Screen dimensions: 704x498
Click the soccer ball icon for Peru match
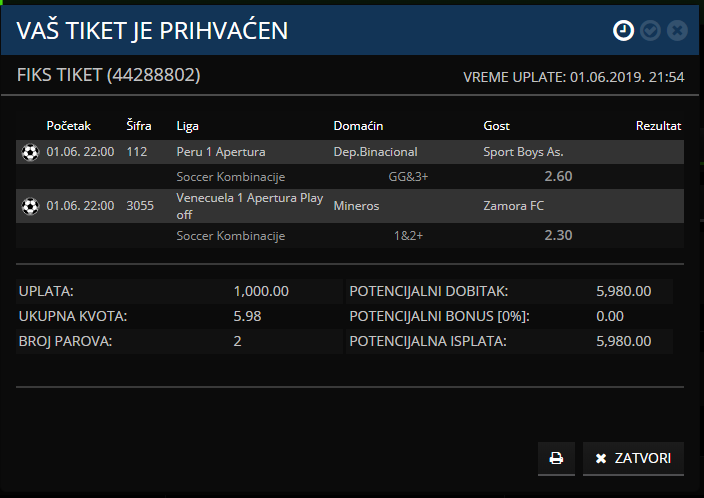tap(30, 152)
